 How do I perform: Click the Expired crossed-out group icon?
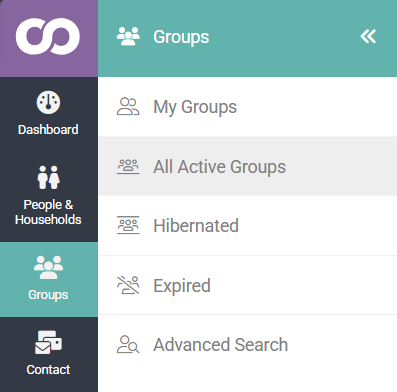[128, 285]
